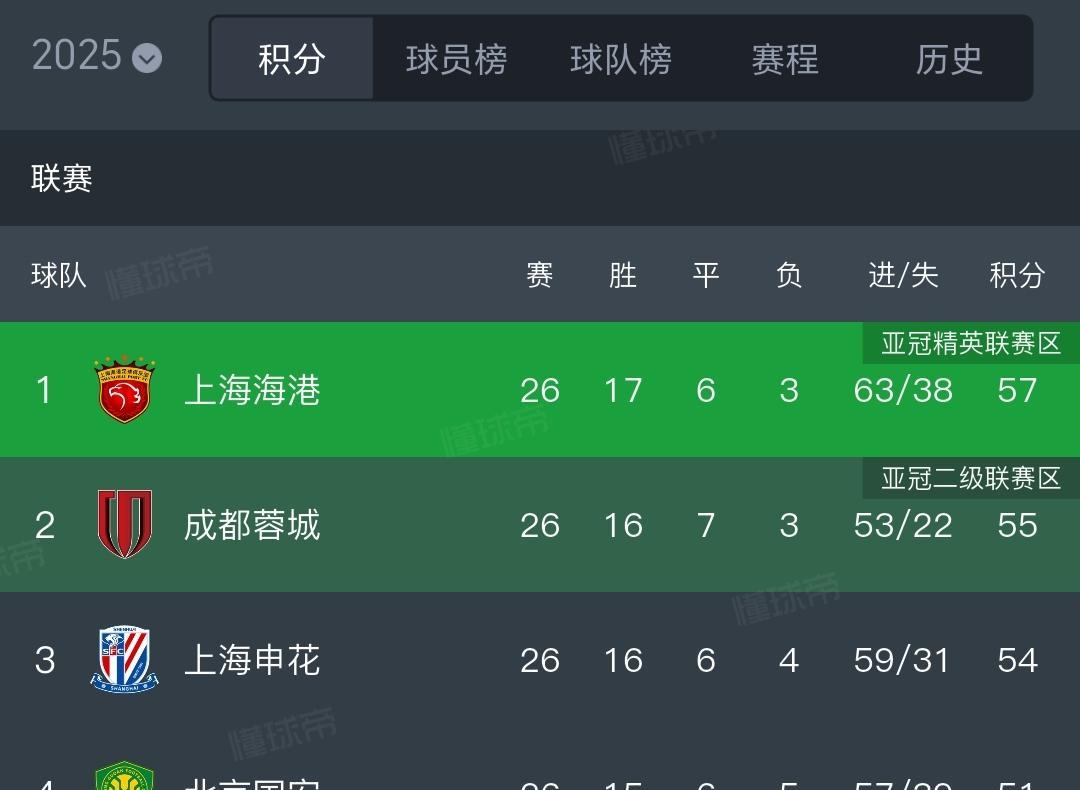Click the 积分 column header
This screenshot has height=790, width=1080.
click(x=1017, y=275)
